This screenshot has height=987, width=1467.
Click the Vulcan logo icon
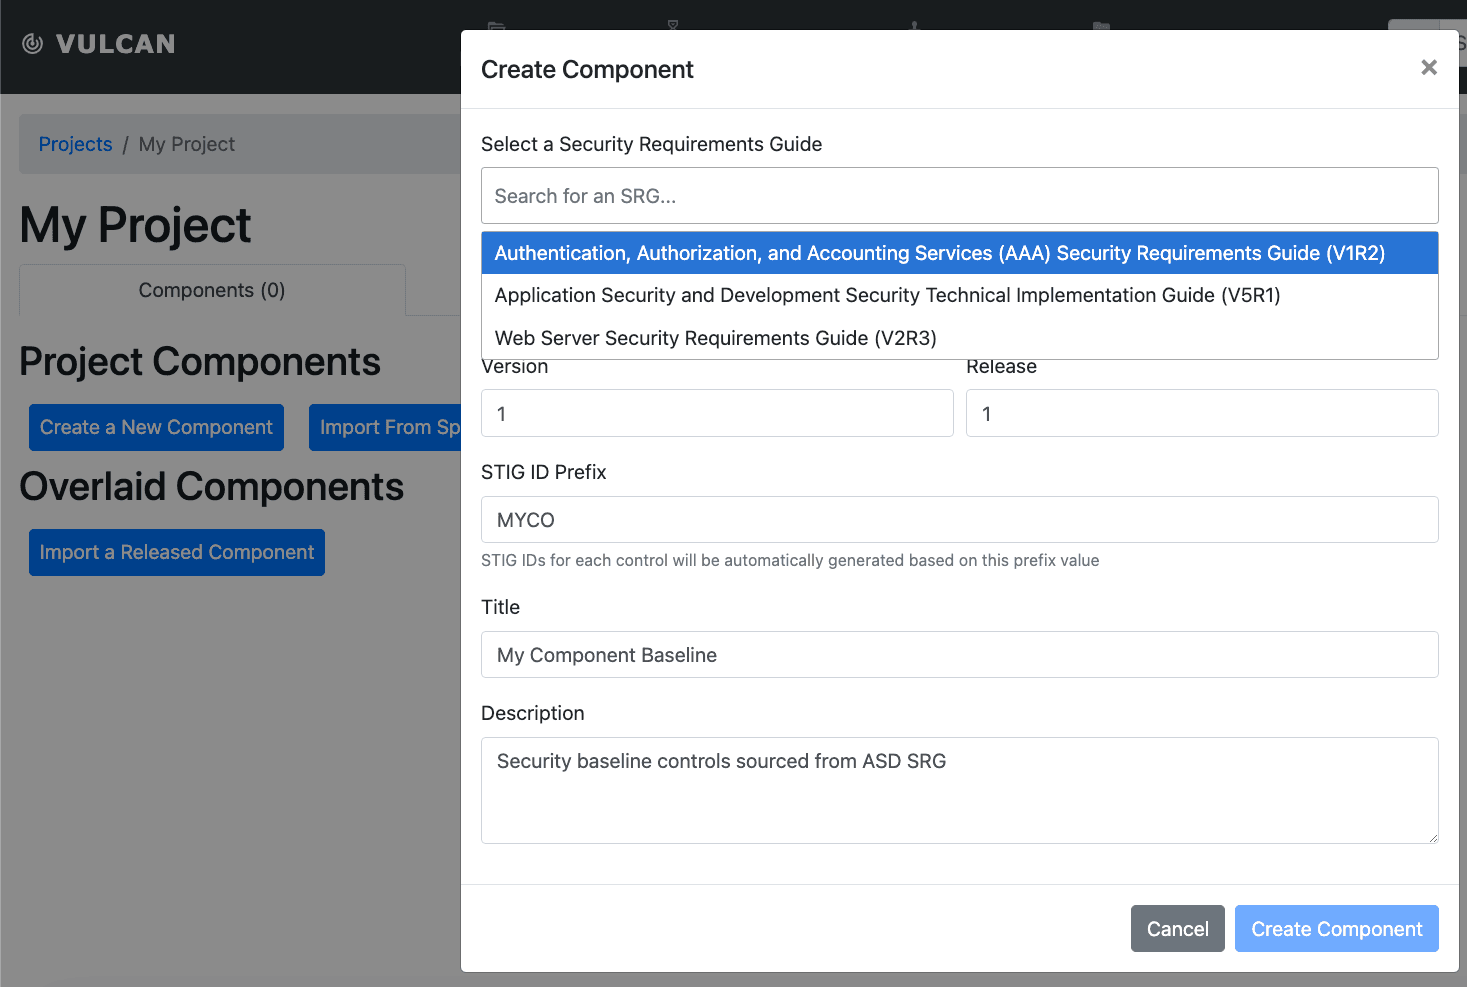coord(31,43)
